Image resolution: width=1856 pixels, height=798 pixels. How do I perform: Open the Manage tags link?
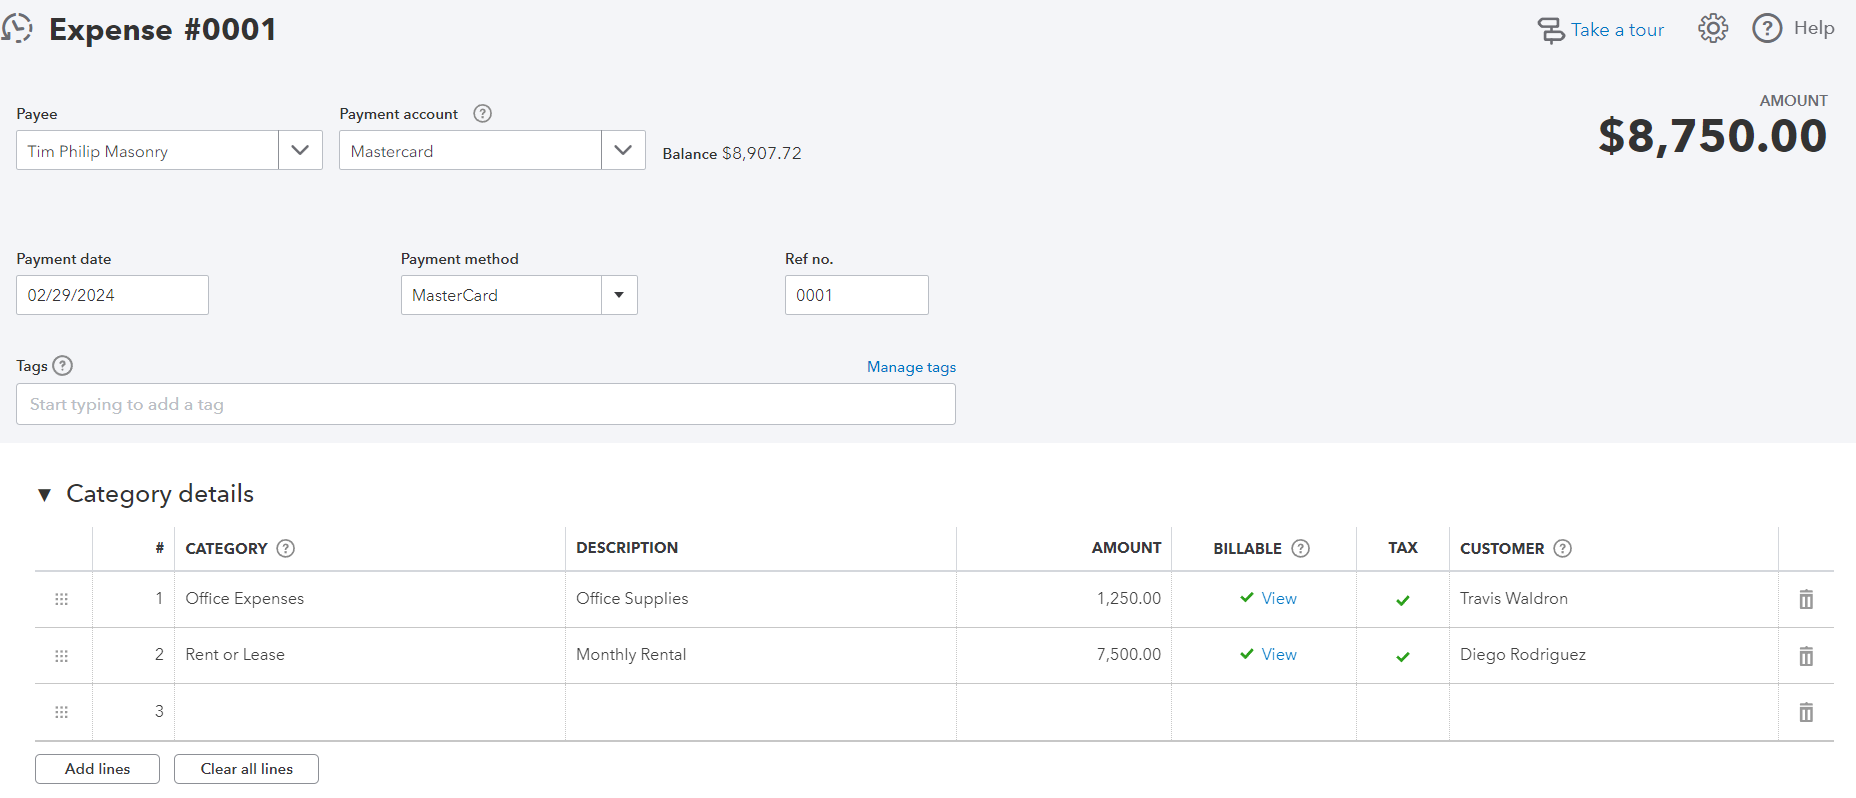pos(911,367)
